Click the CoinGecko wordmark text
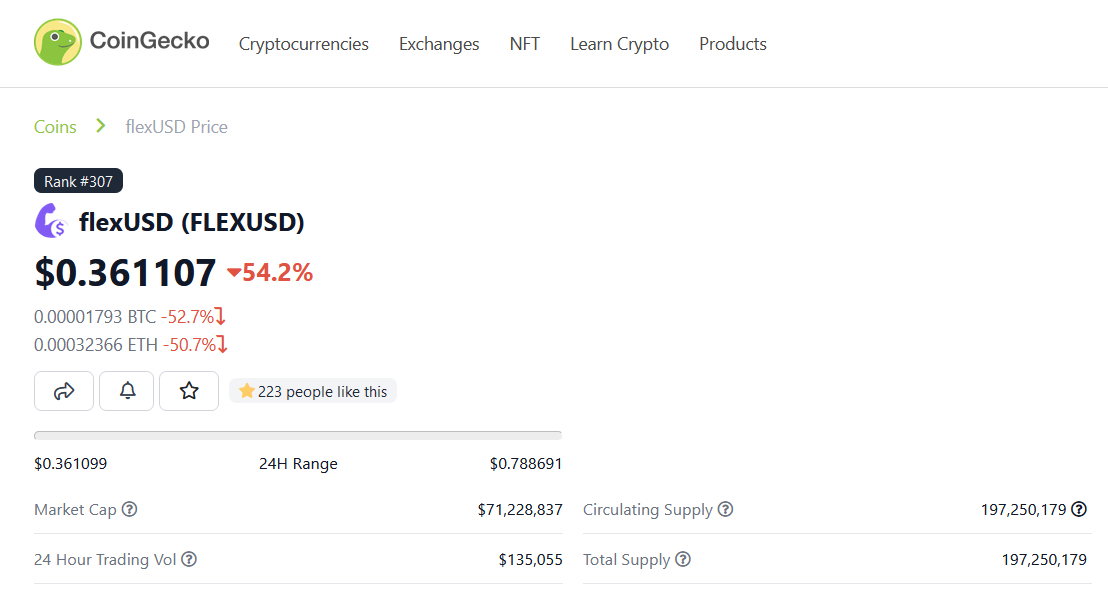Screen dimensions: 1108x596 tap(150, 41)
